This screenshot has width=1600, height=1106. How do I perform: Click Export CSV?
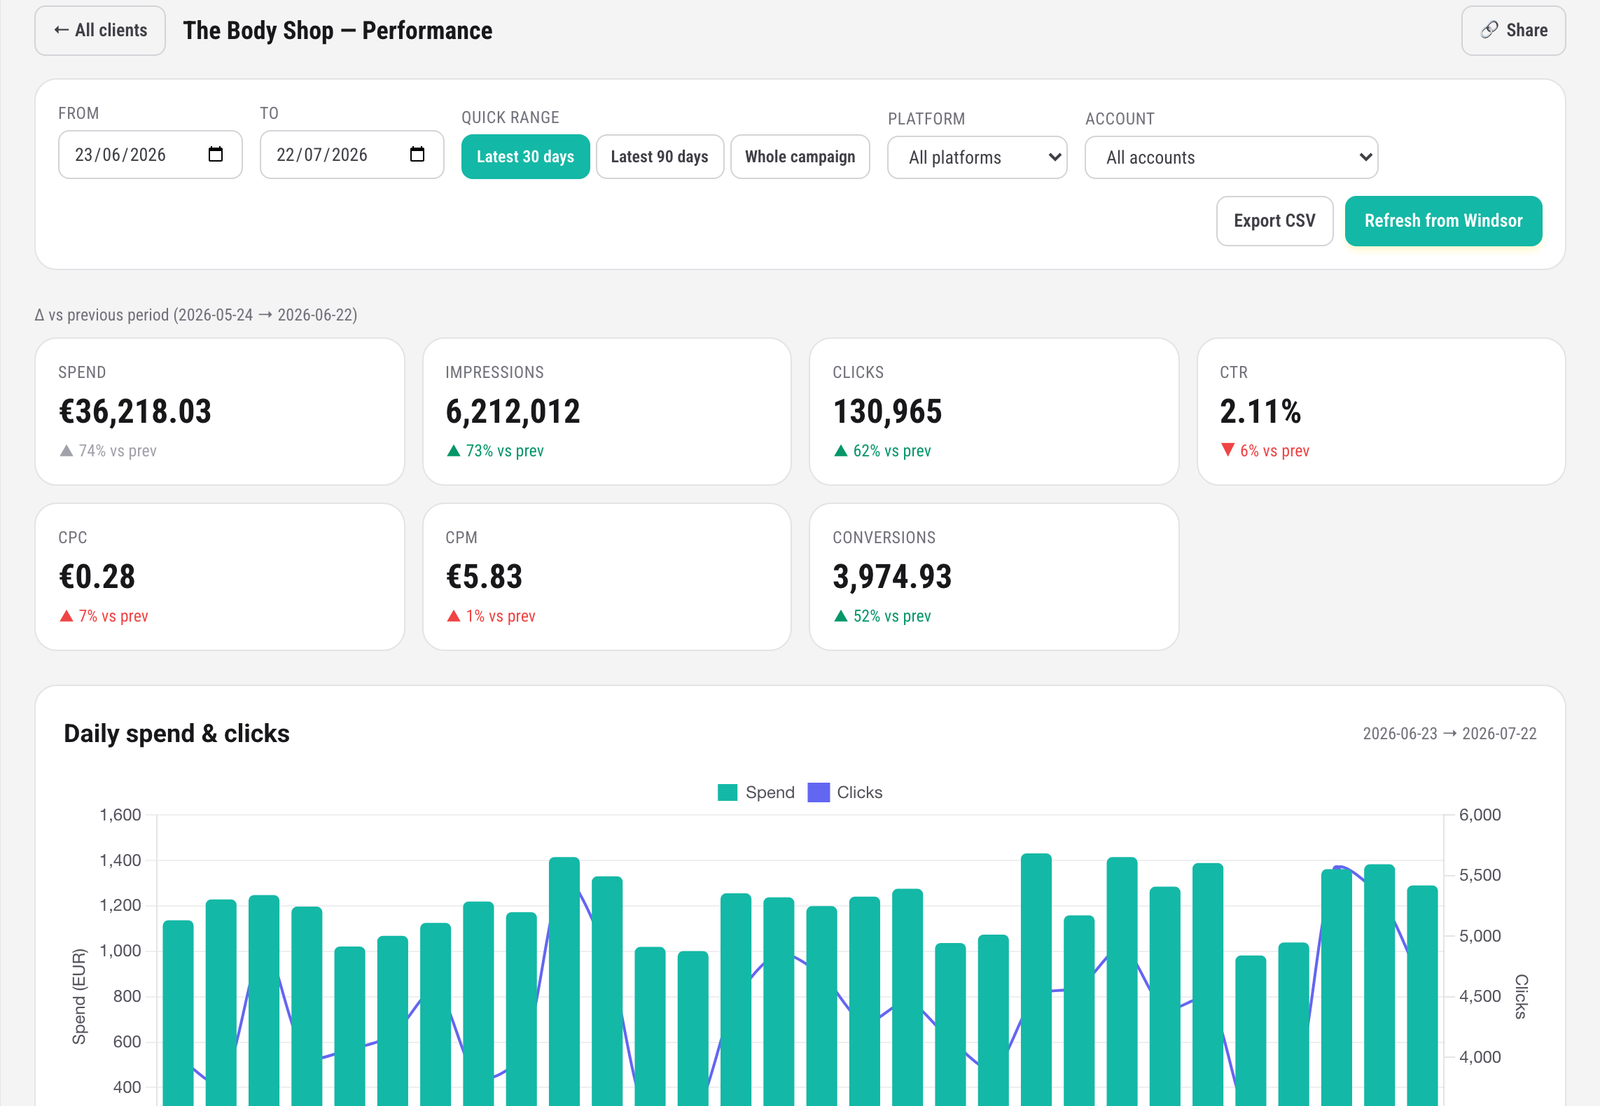click(x=1274, y=221)
